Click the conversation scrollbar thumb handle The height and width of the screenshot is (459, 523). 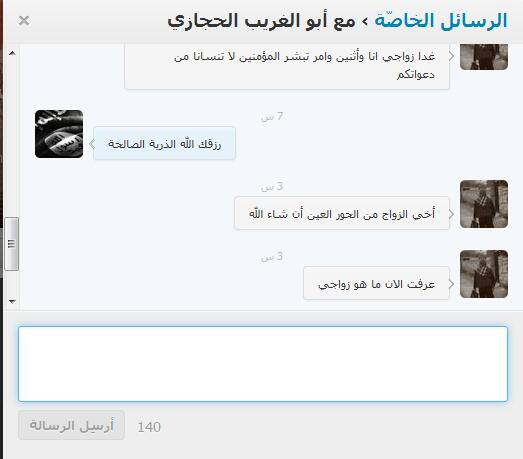tap(12, 244)
